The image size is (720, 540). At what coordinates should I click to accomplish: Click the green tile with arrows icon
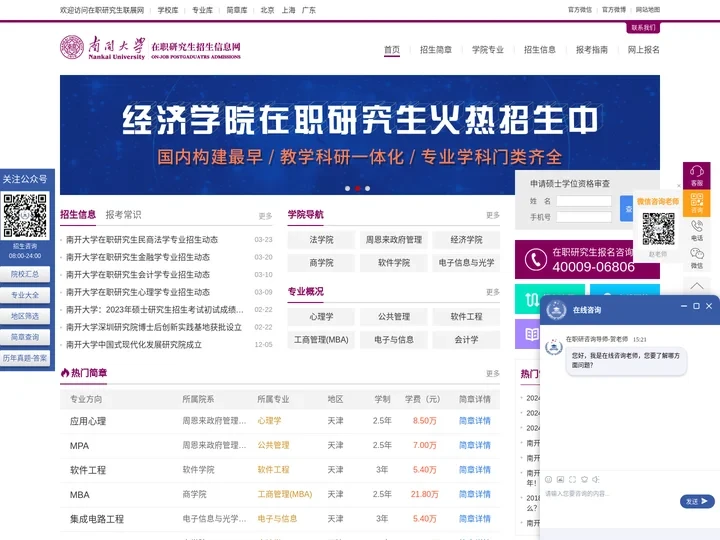coord(532,300)
